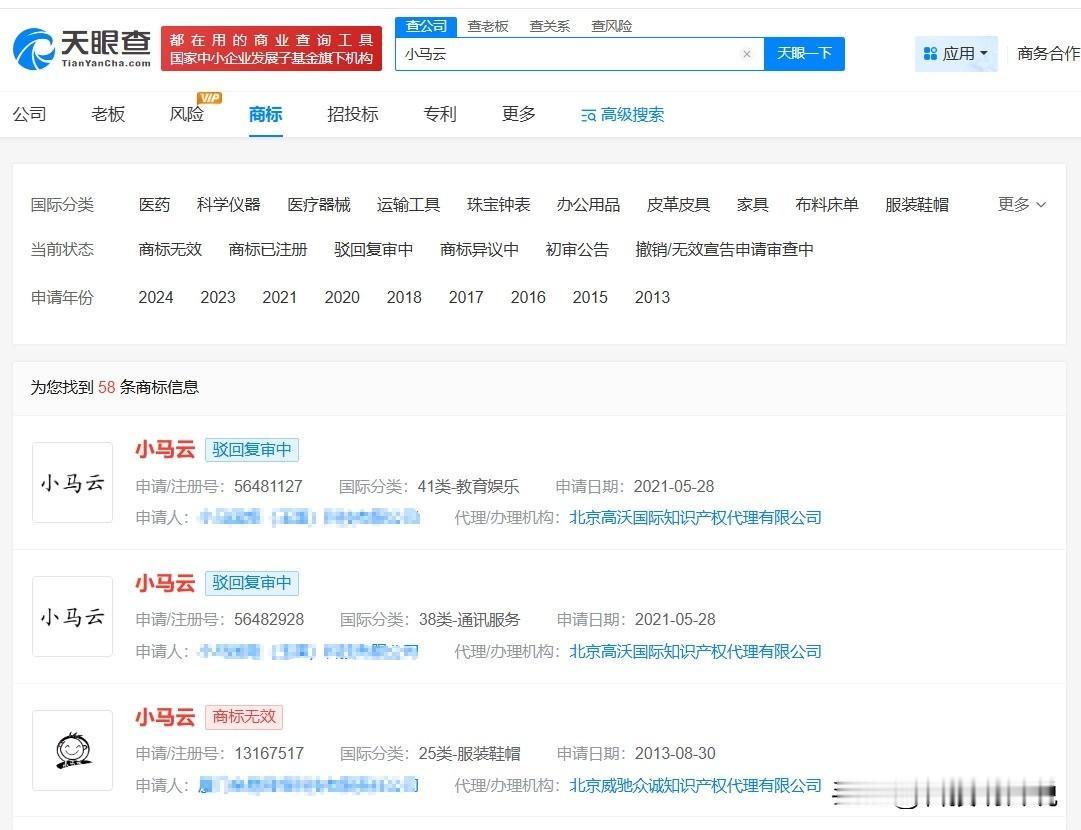1081x830 pixels.
Task: Click the blurred applicant name for 13167517
Action: 308,785
